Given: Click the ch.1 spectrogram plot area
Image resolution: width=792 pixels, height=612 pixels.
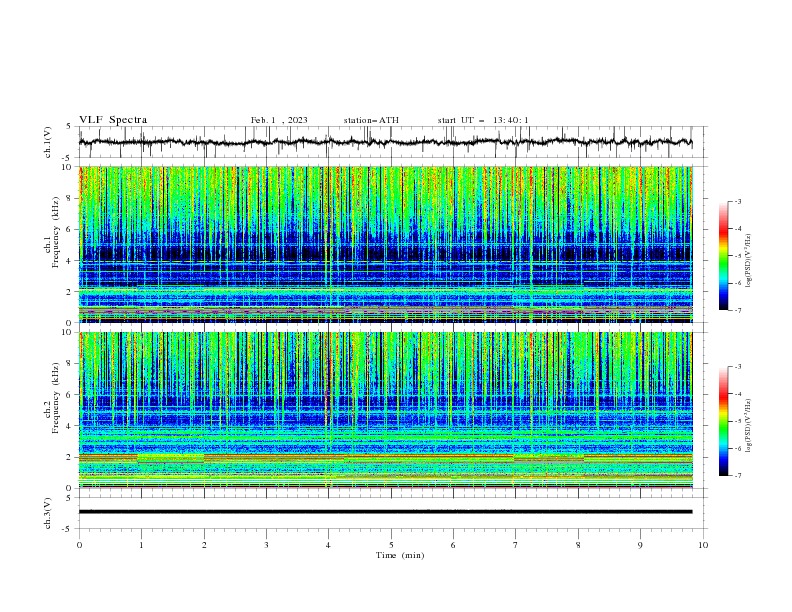Looking at the screenshot, I should pyautogui.click(x=386, y=244).
